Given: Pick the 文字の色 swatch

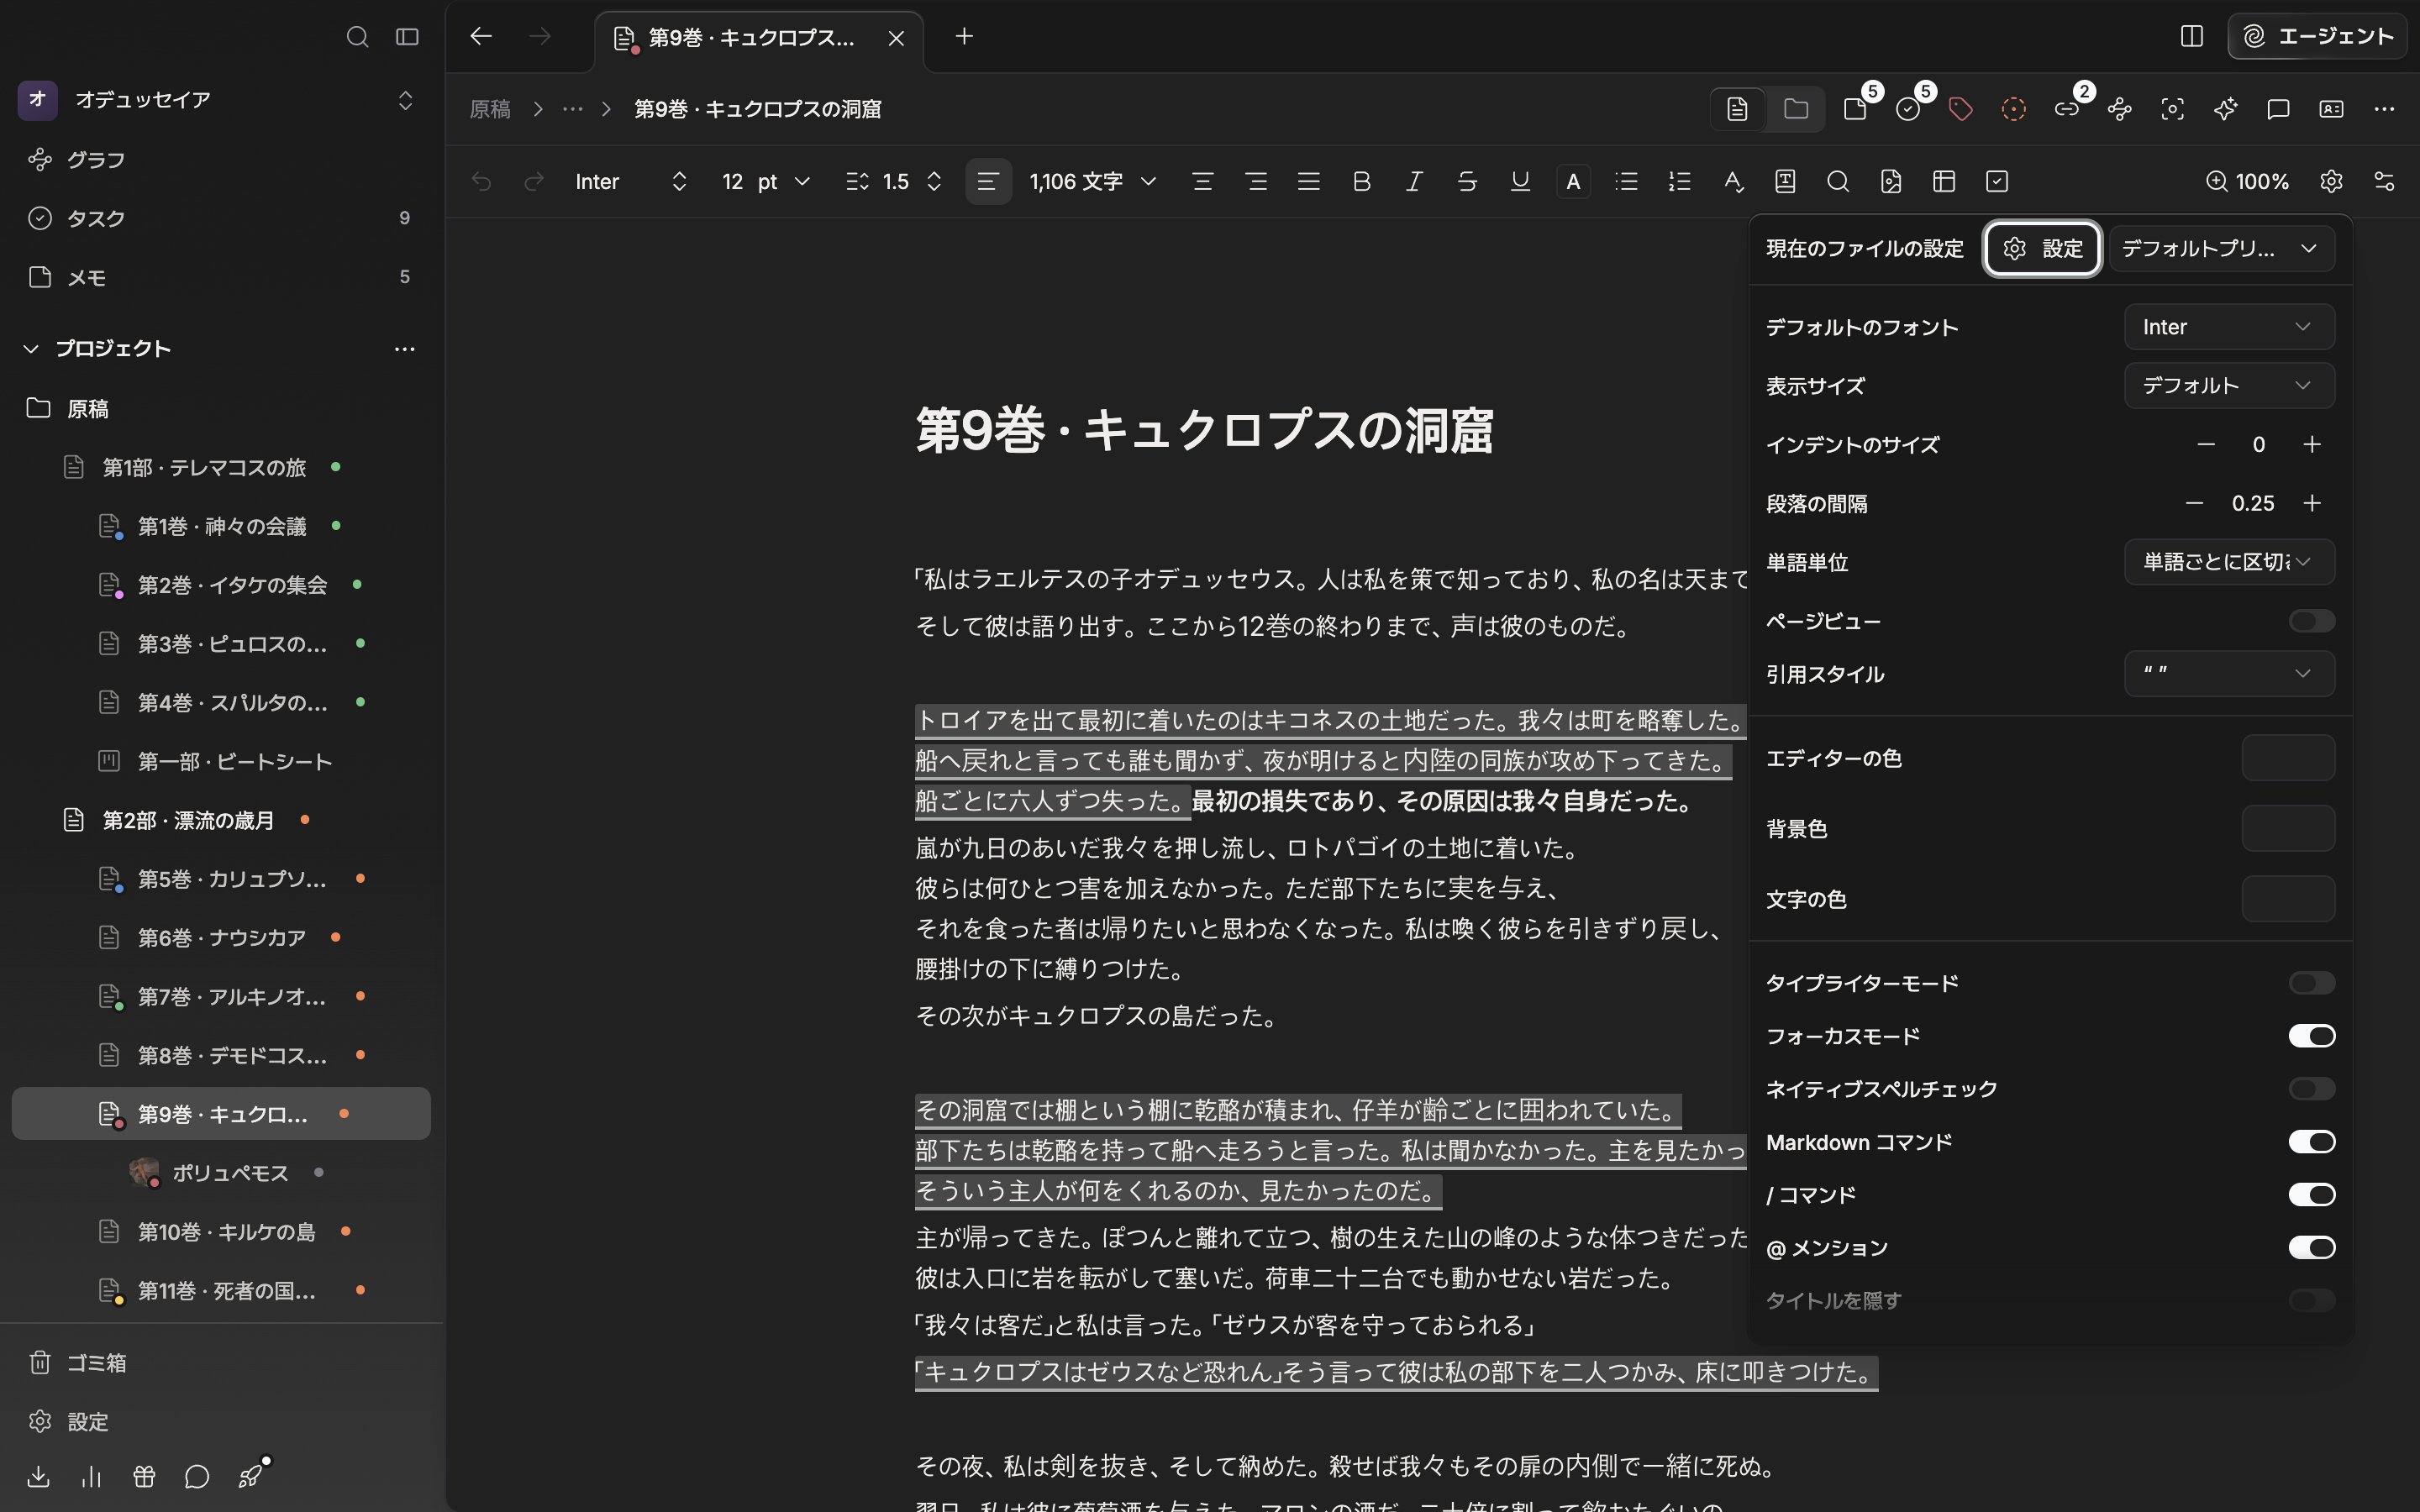Looking at the screenshot, I should [x=2288, y=899].
